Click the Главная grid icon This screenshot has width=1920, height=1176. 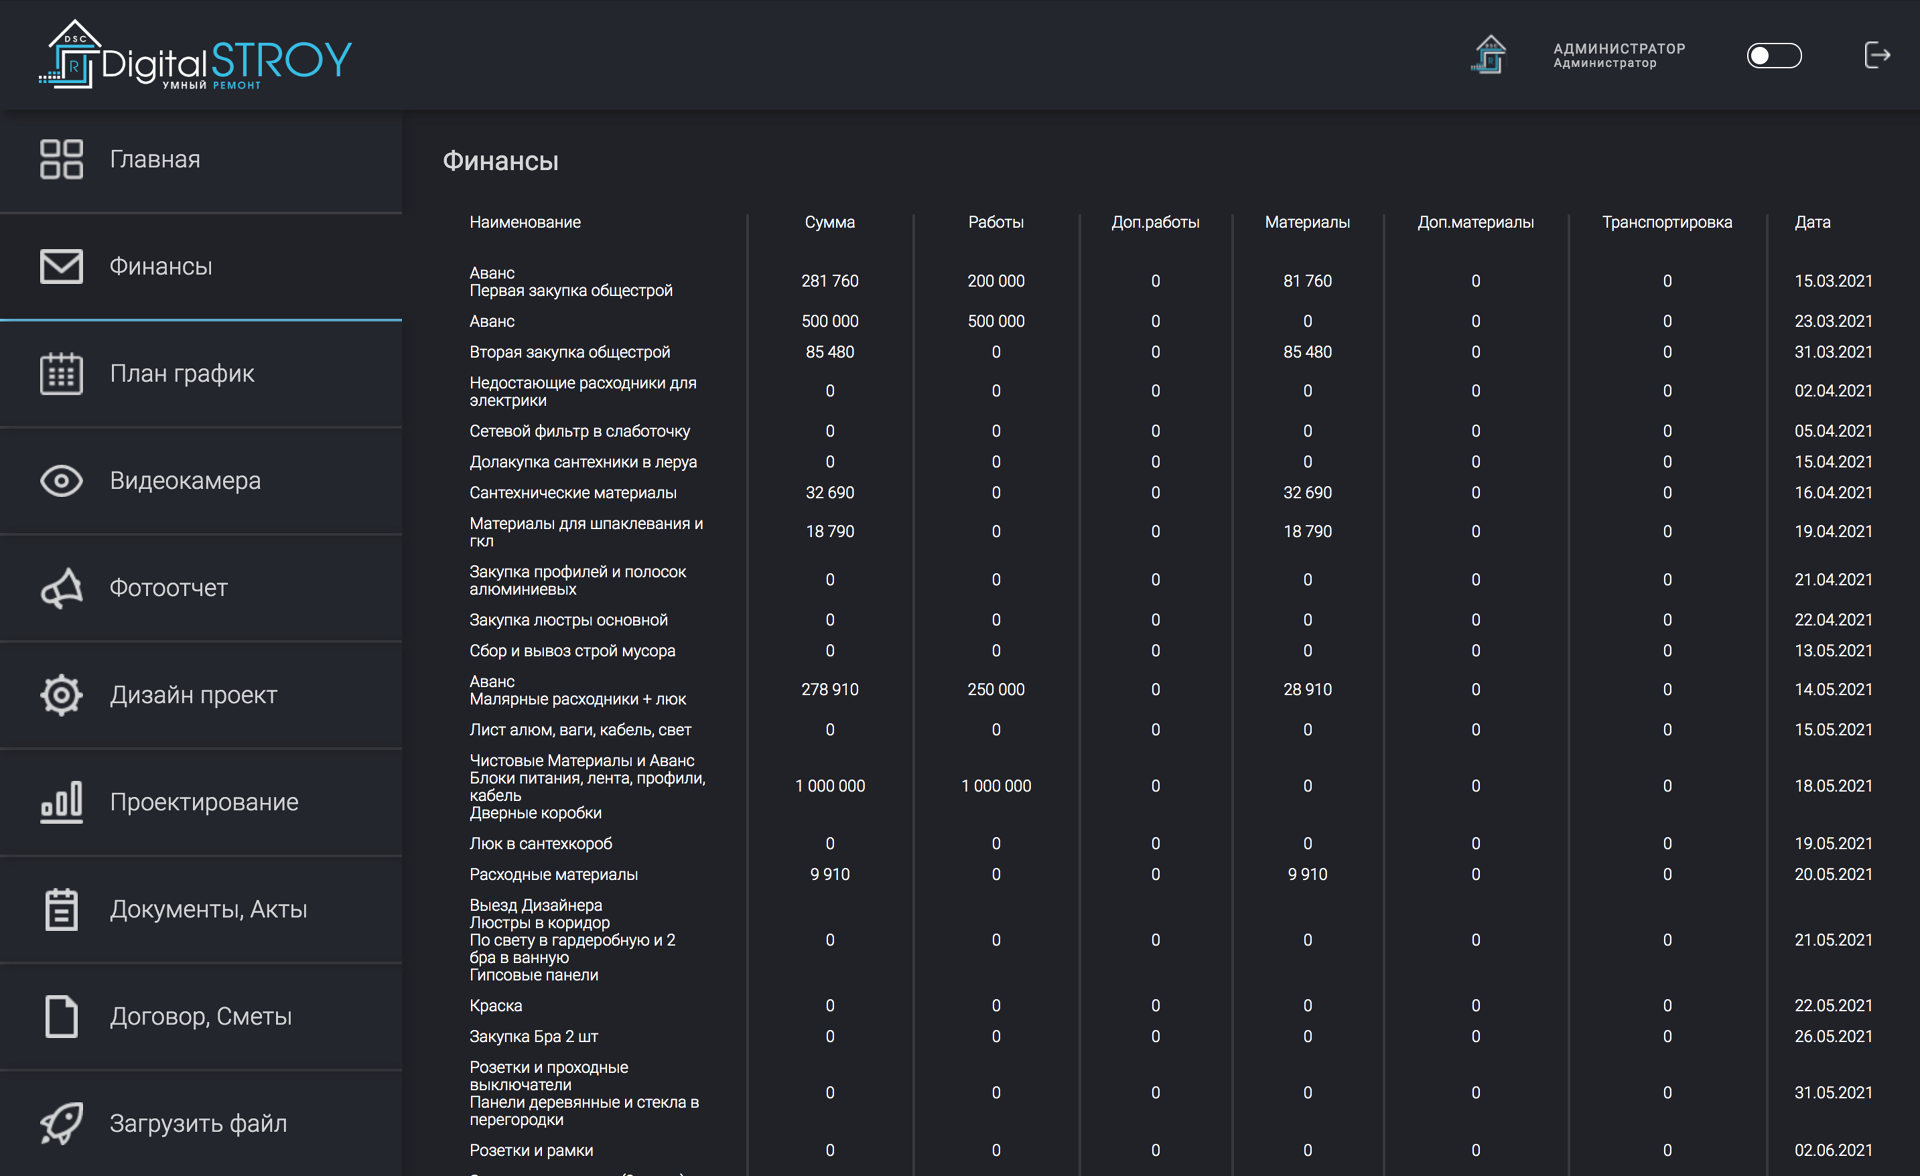pos(61,159)
